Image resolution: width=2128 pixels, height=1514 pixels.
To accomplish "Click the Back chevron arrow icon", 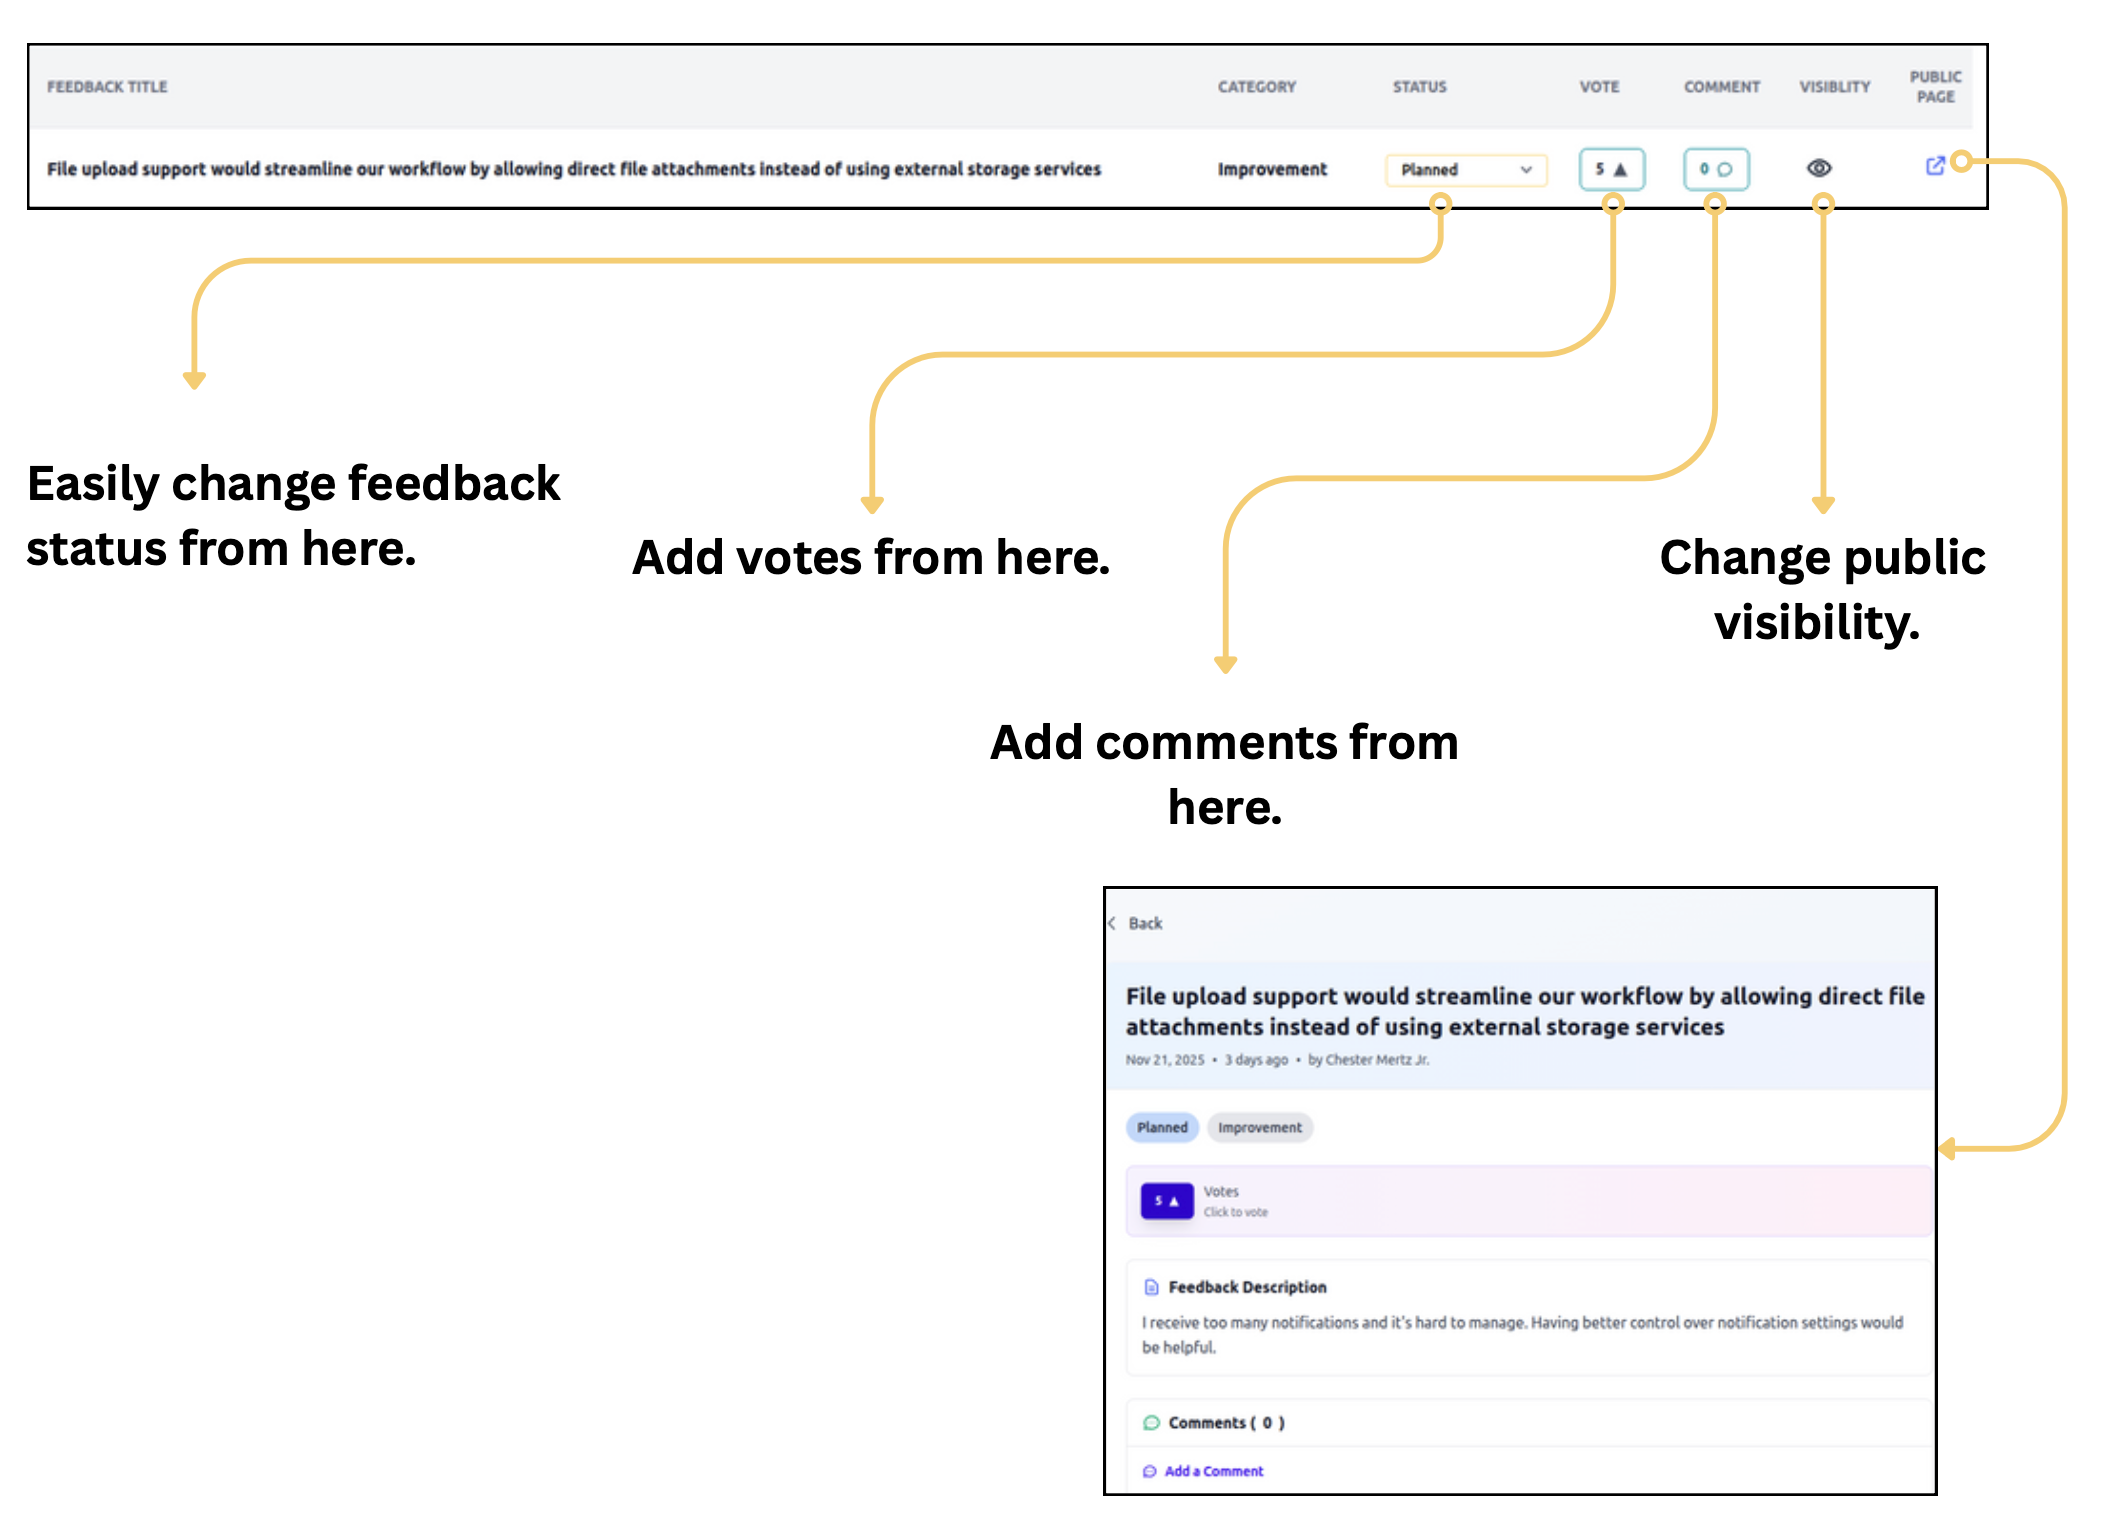I will point(1112,923).
